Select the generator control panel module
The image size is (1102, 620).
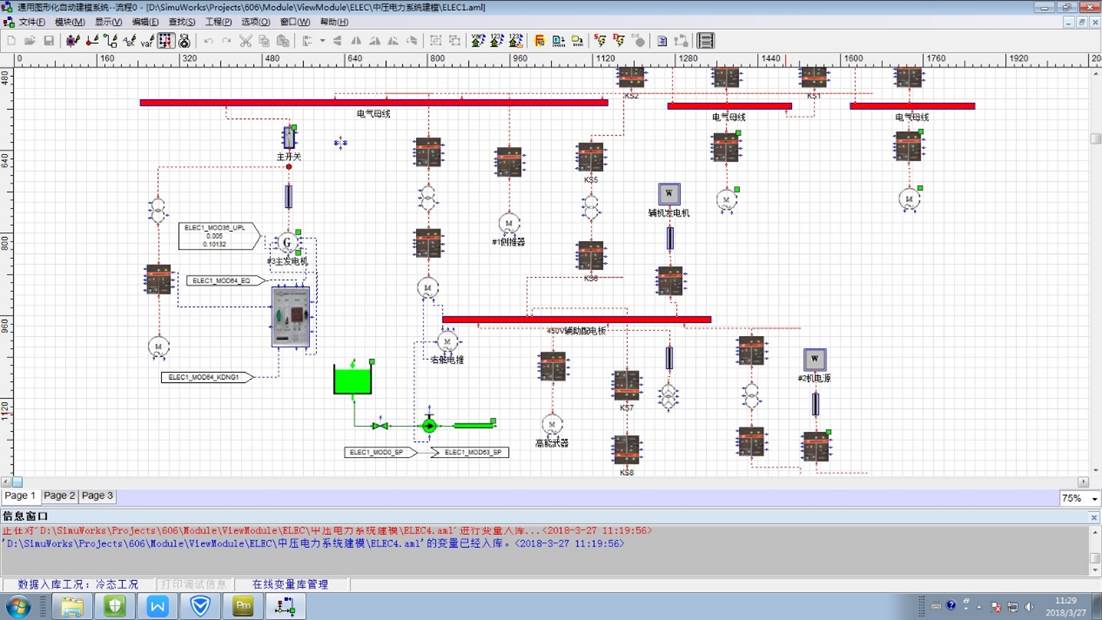coord(290,317)
